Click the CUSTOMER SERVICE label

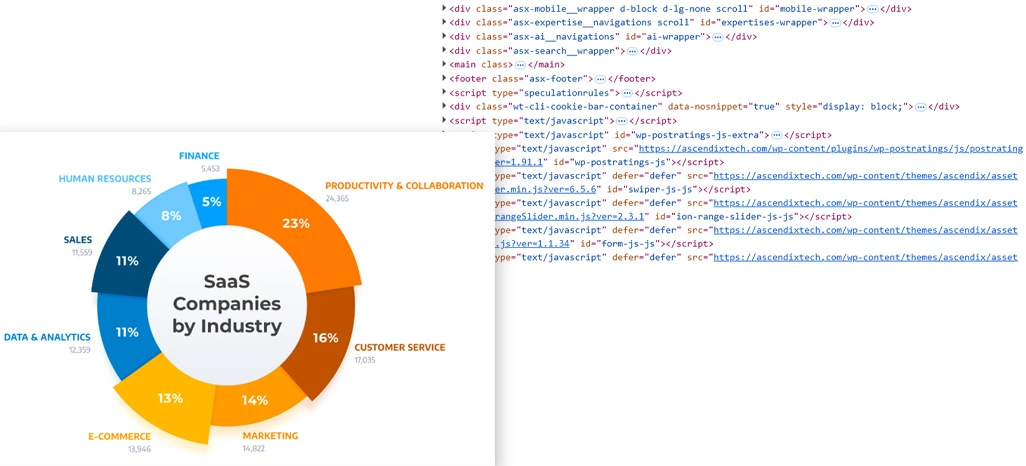(399, 348)
